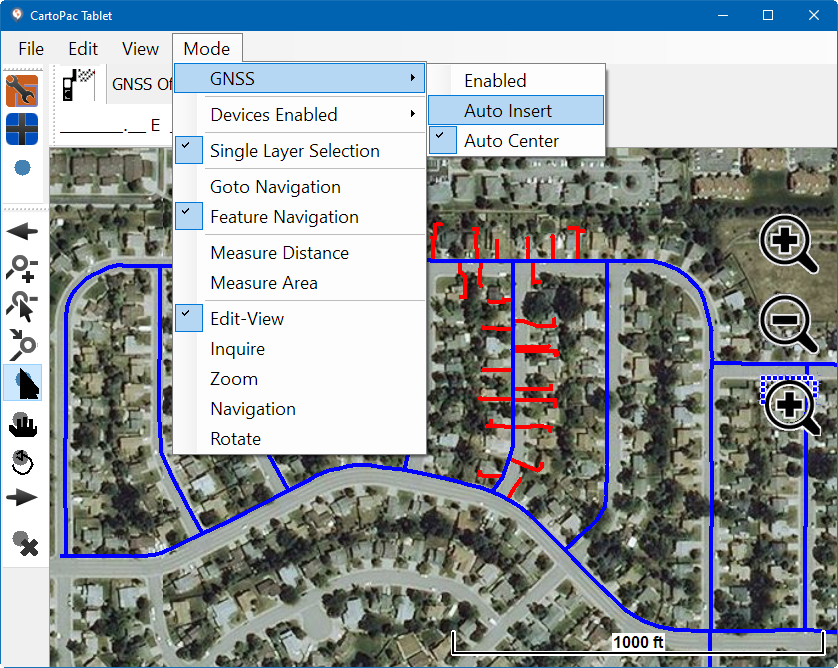
Task: Uncheck Single Layer Selection option
Action: (294, 151)
